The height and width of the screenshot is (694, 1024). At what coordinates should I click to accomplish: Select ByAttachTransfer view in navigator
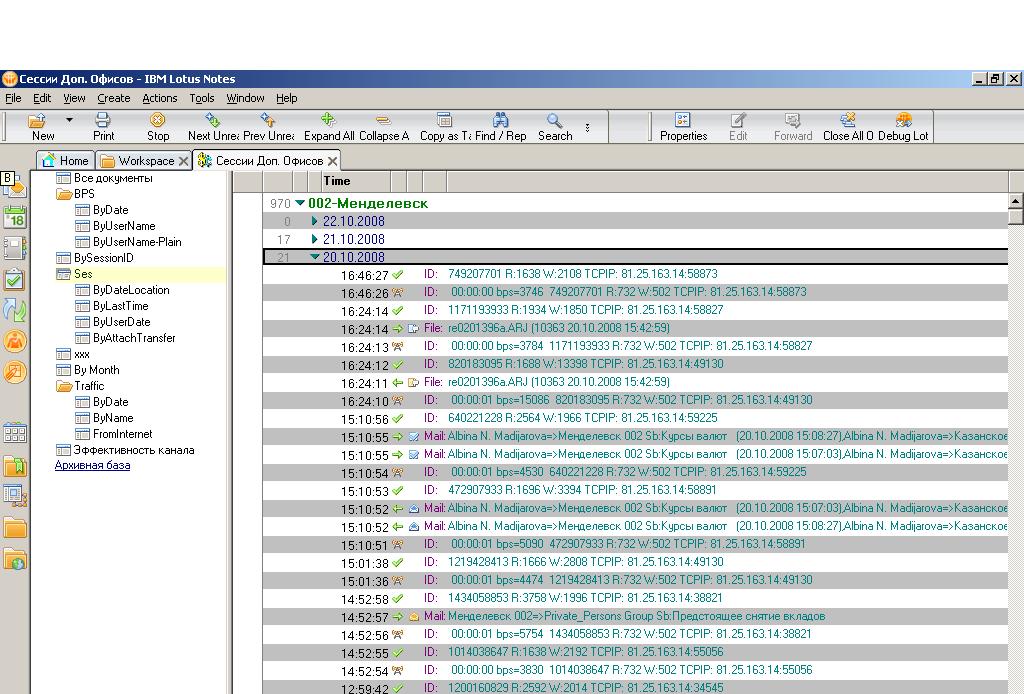(134, 338)
